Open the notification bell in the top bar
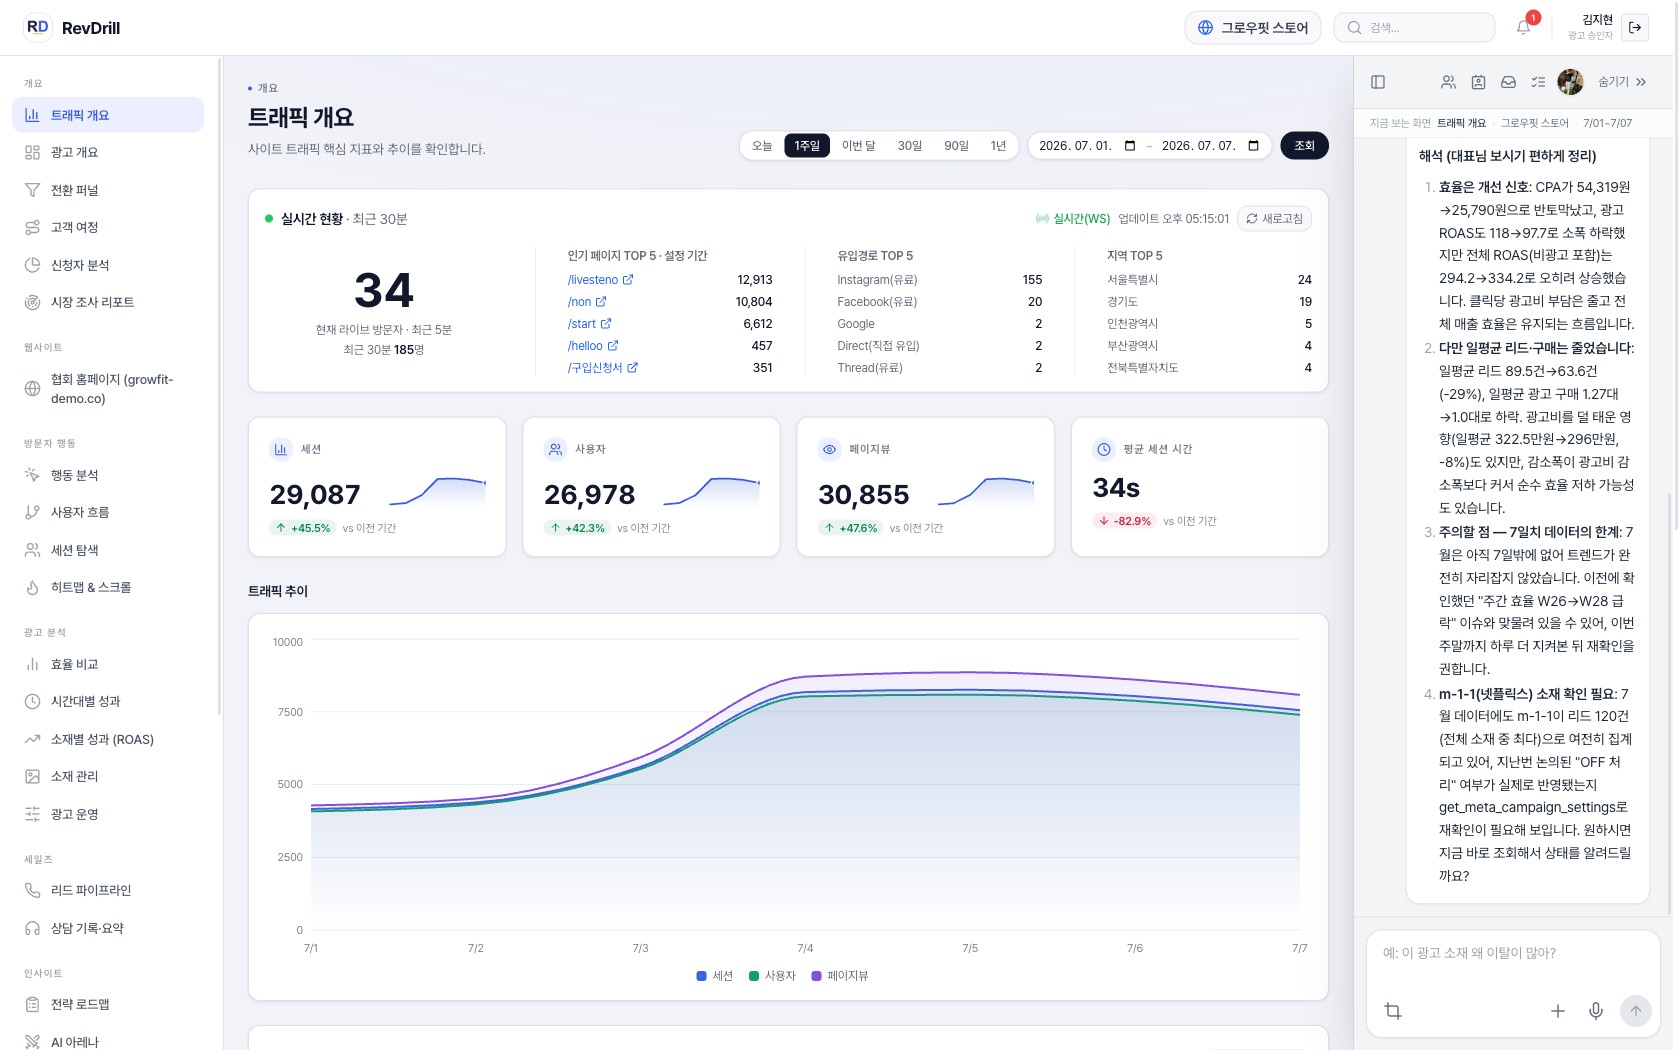1680x1050 pixels. pyautogui.click(x=1523, y=27)
